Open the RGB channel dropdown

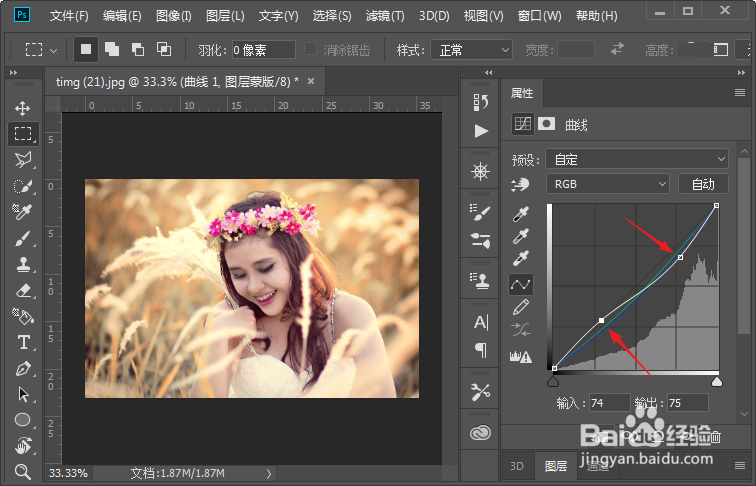pos(608,184)
